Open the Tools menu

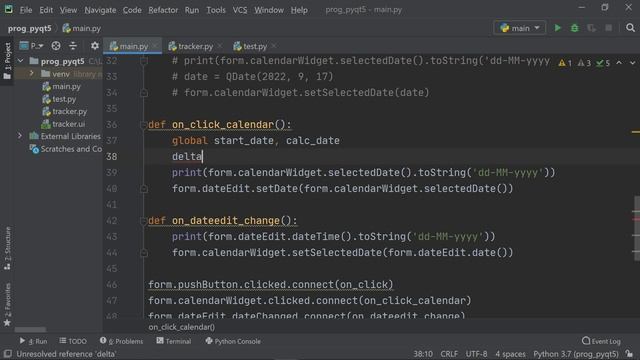click(x=216, y=10)
